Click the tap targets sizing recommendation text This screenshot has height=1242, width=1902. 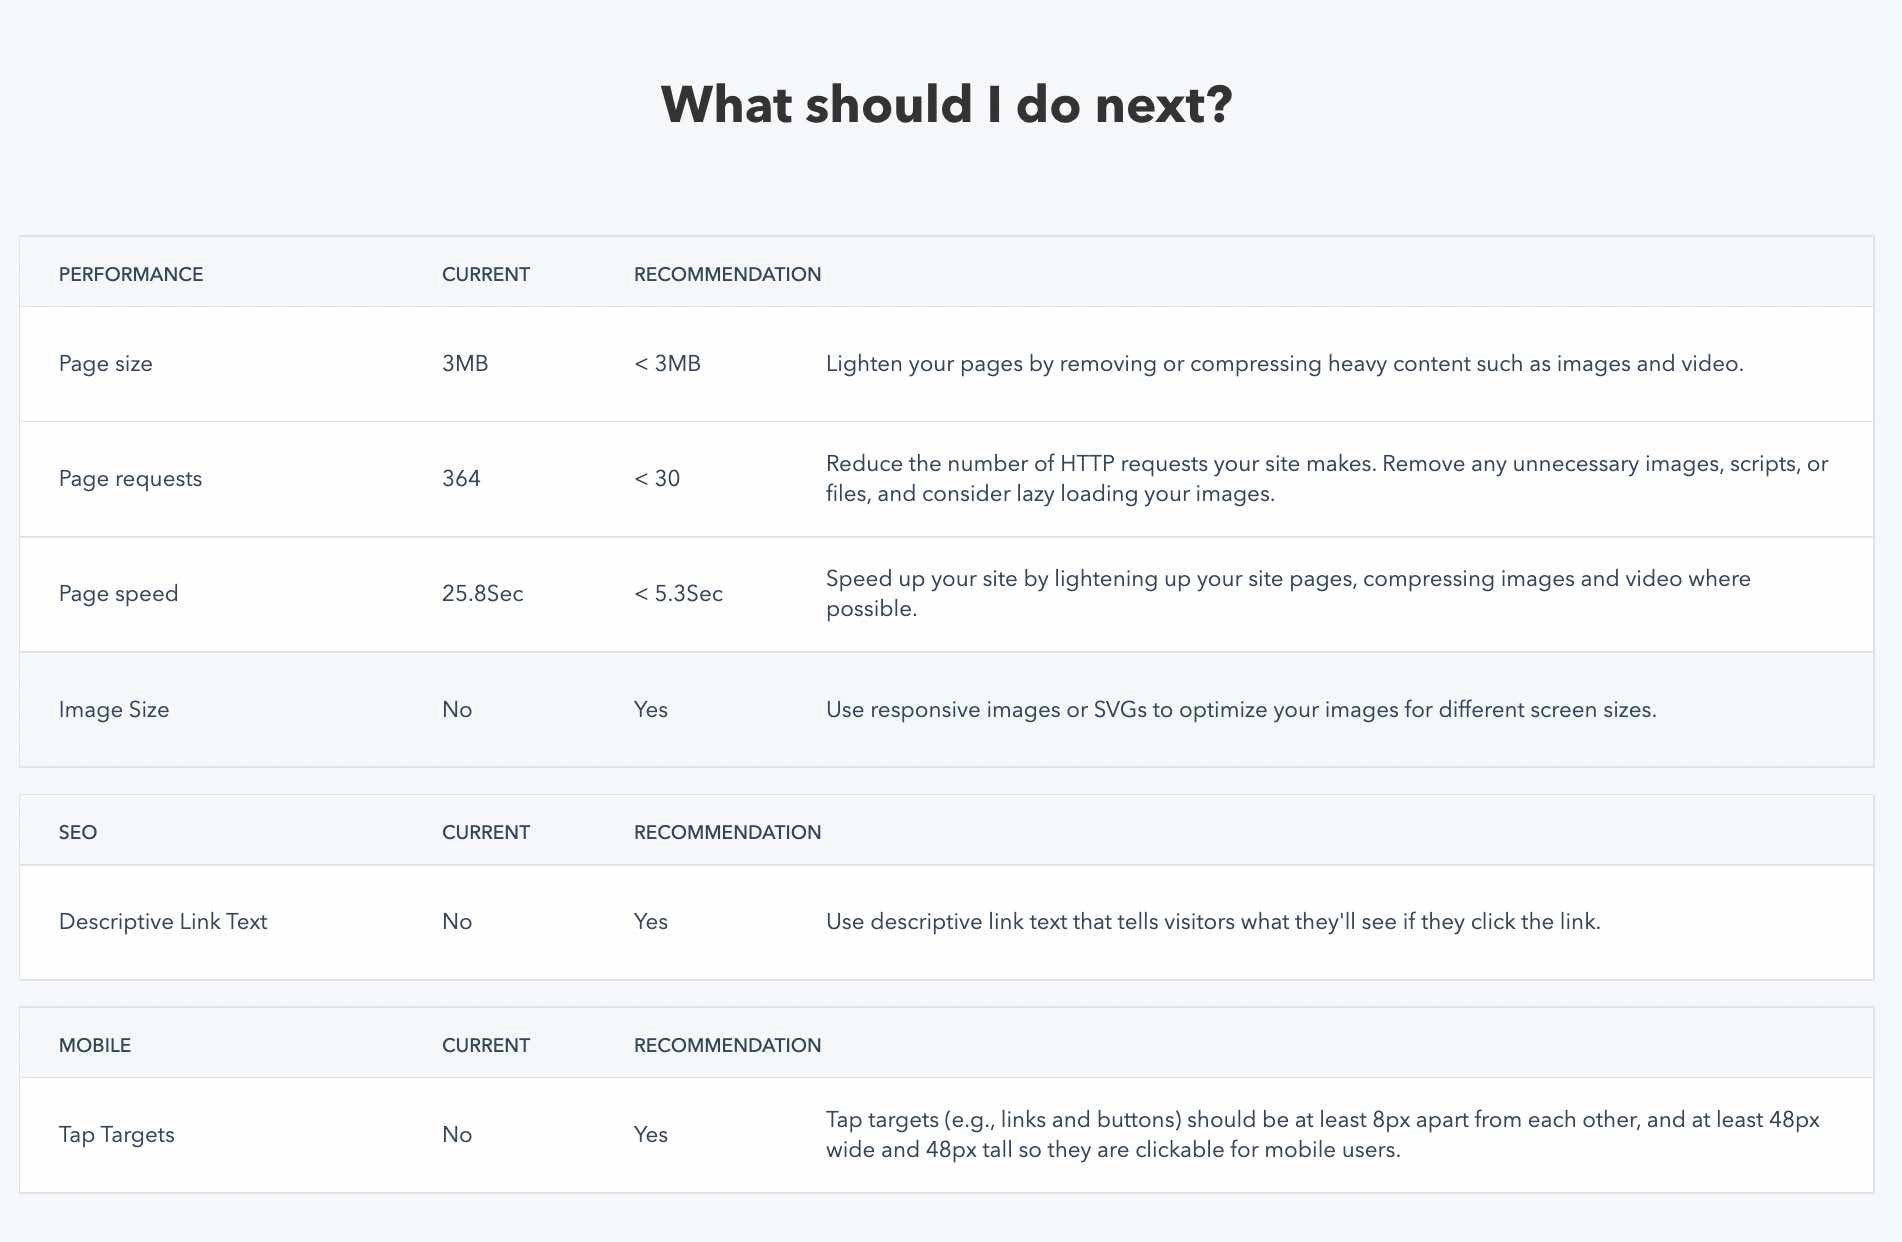[x=1322, y=1135]
